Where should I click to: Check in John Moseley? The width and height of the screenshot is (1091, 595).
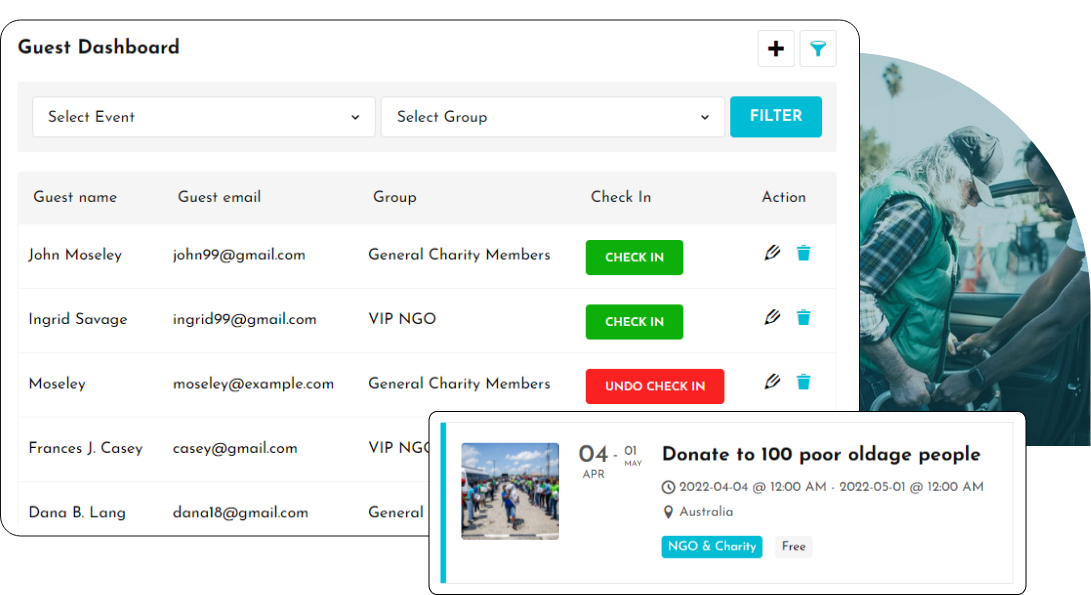coord(634,257)
